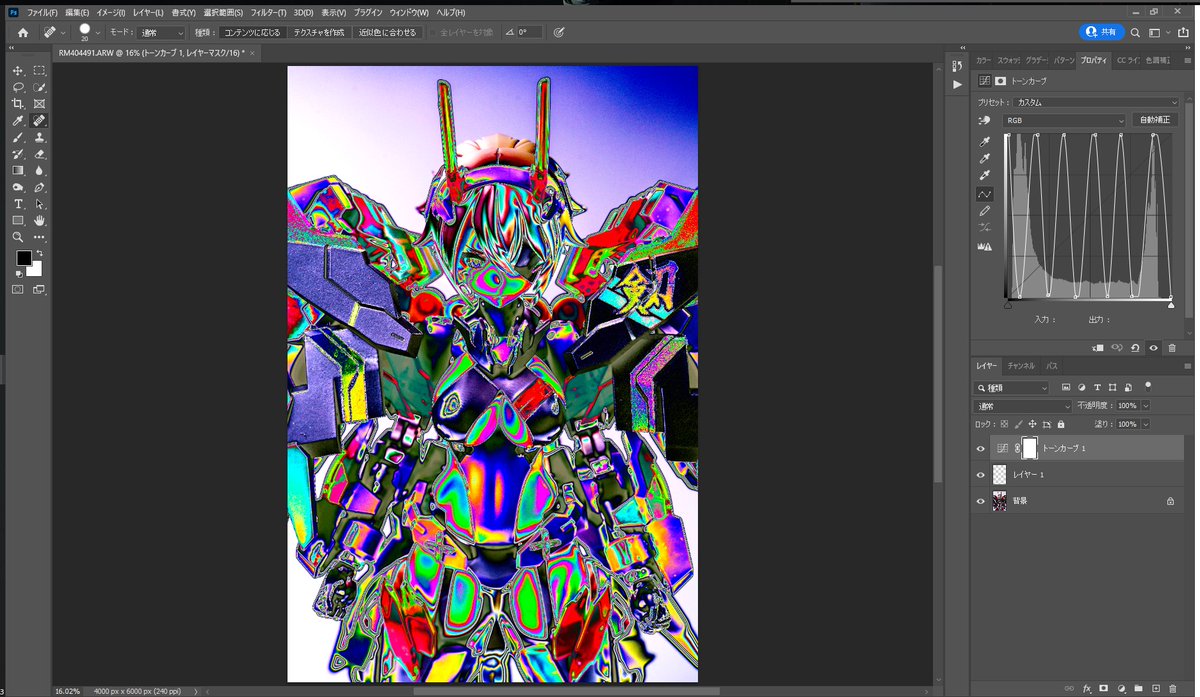
Task: Select the Spot Healing Brush tool
Action: [39, 120]
